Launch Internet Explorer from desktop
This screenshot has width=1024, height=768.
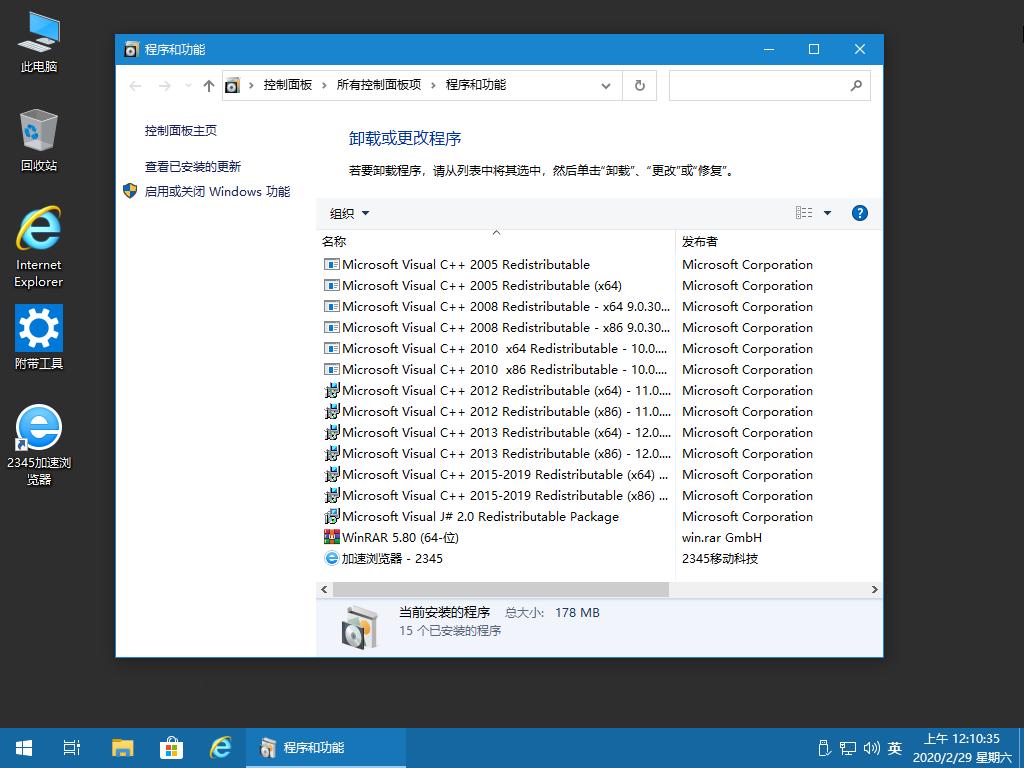tap(39, 247)
